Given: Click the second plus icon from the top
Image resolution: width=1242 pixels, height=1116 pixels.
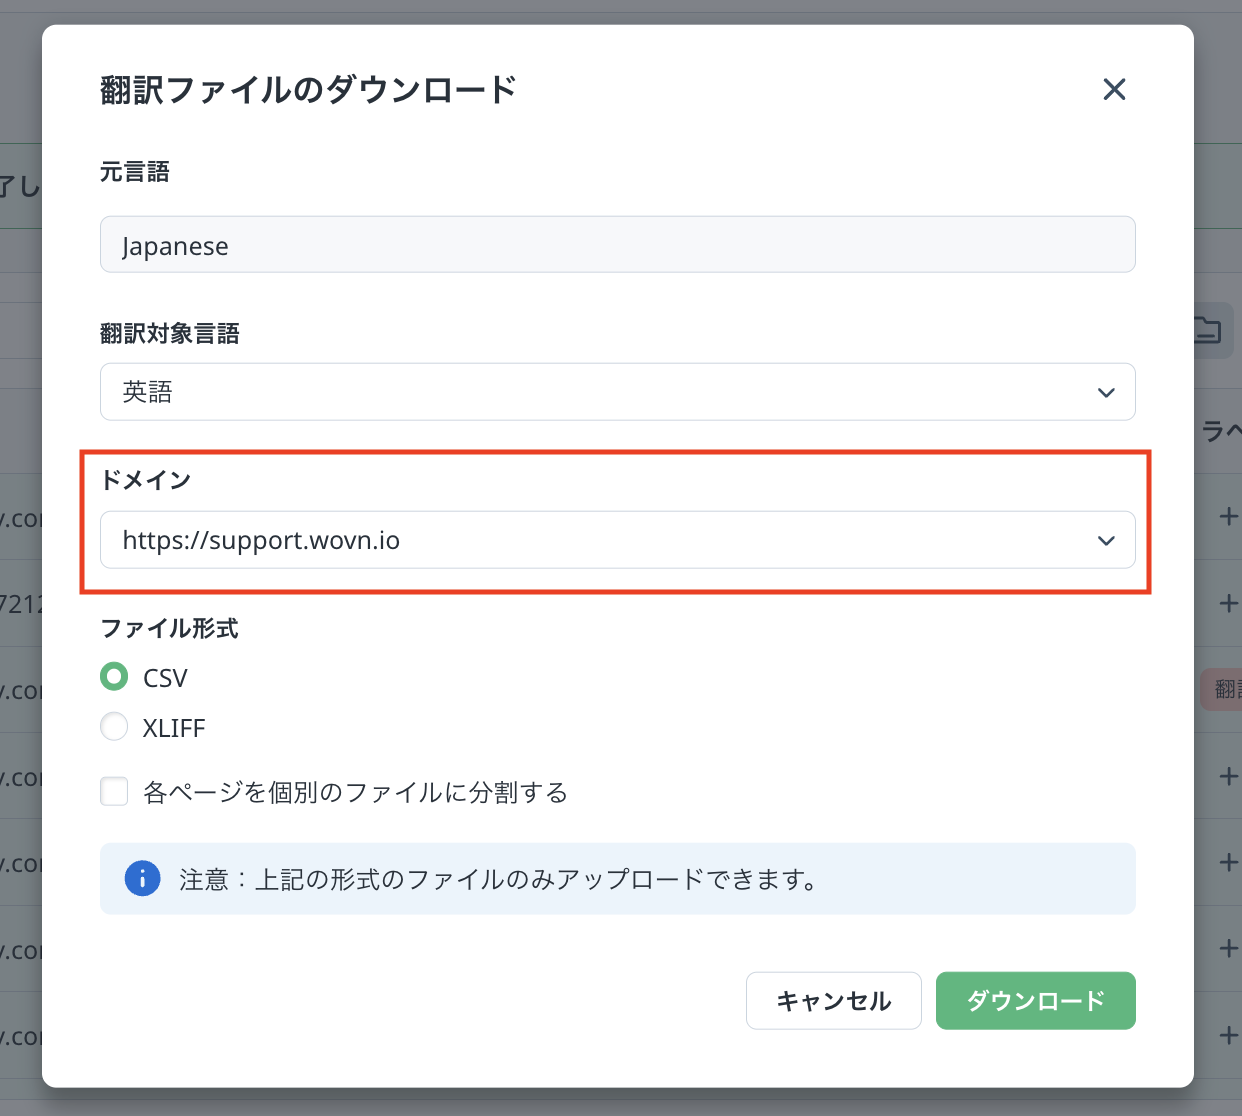Looking at the screenshot, I should pyautogui.click(x=1229, y=603).
